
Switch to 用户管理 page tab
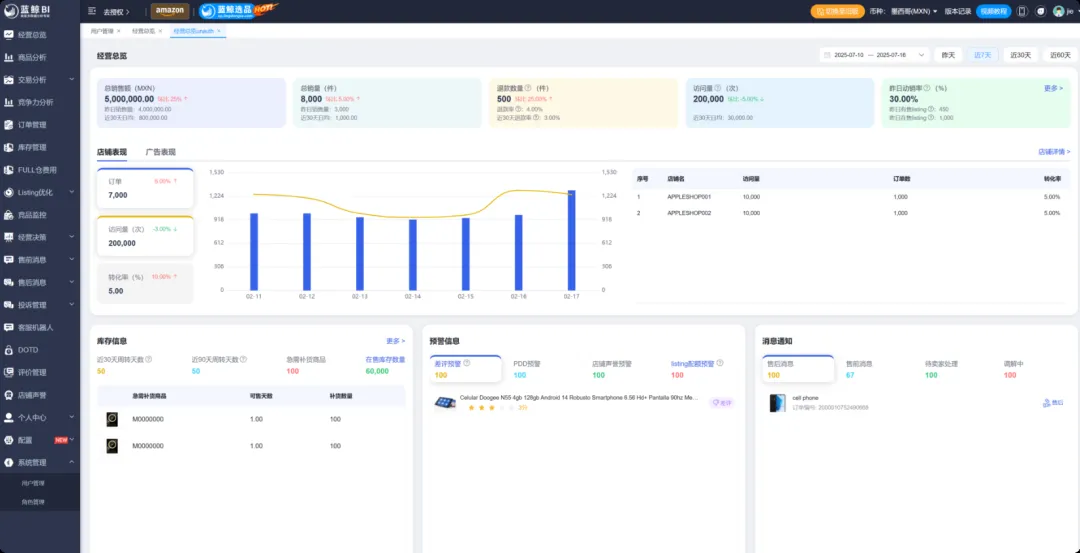[103, 31]
